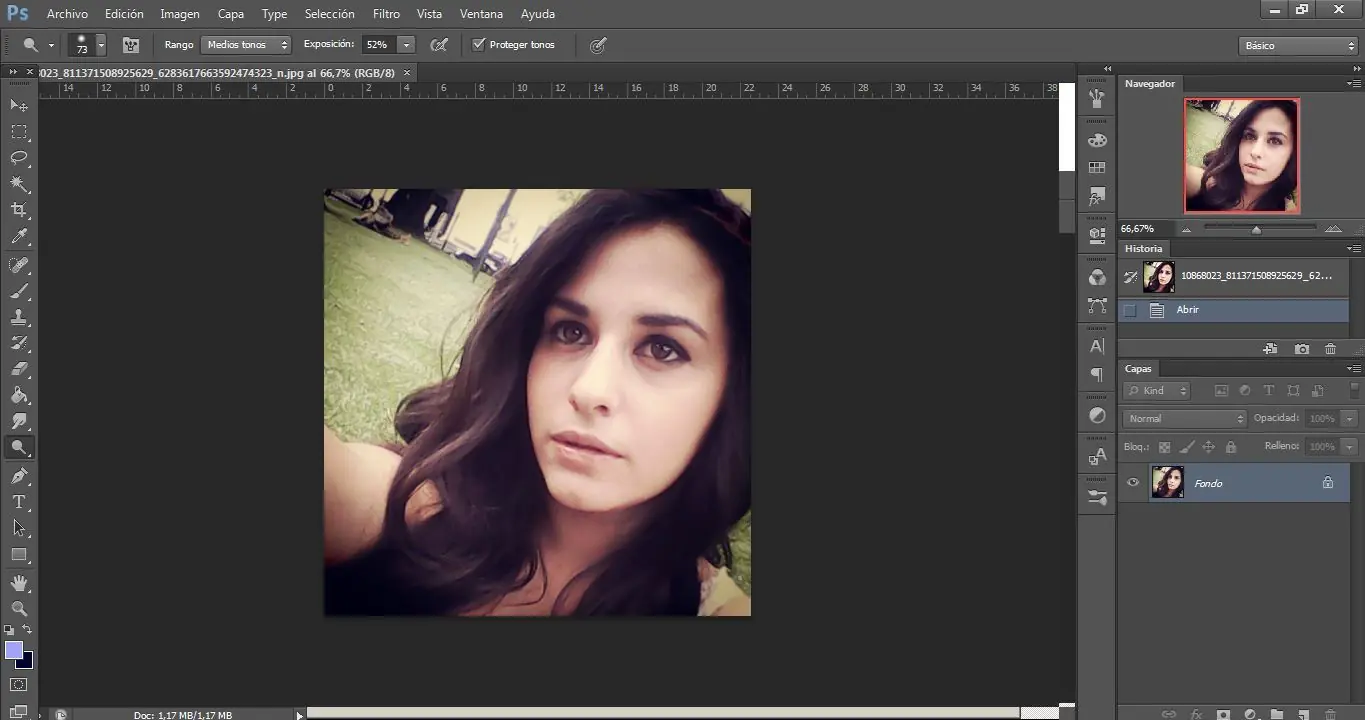Open the Rango Medios tonos dropdown
This screenshot has height=720, width=1365.
tap(246, 45)
